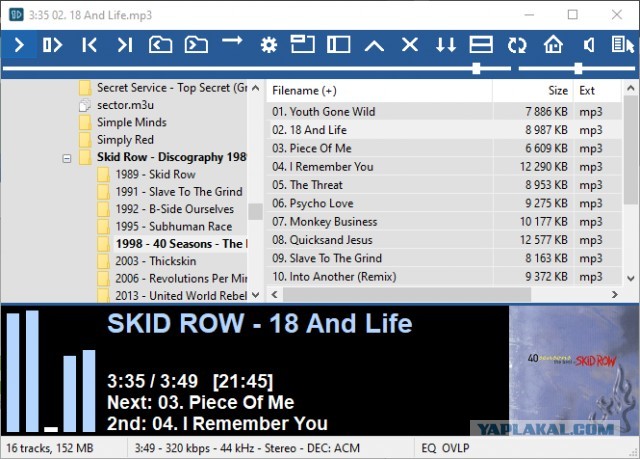Screen dimensions: 640x459
Task: Select track 01. Youth Gone Wild
Action: coord(444,111)
